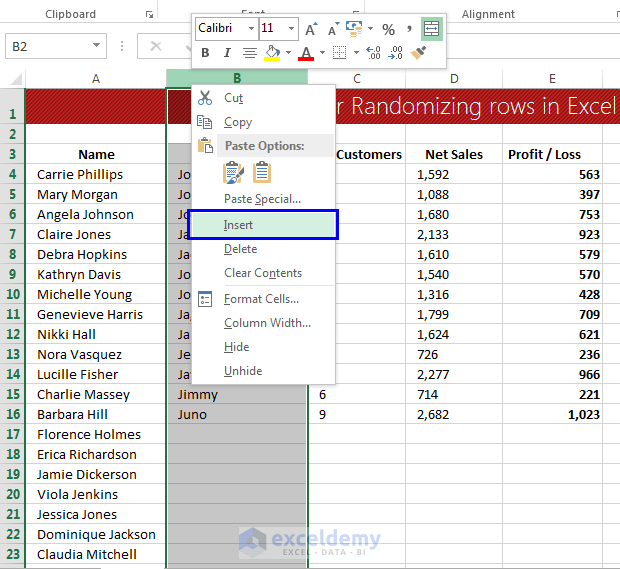Select cell with Dominique Jackson
Viewport: 620px width, 569px height.
pos(96,535)
